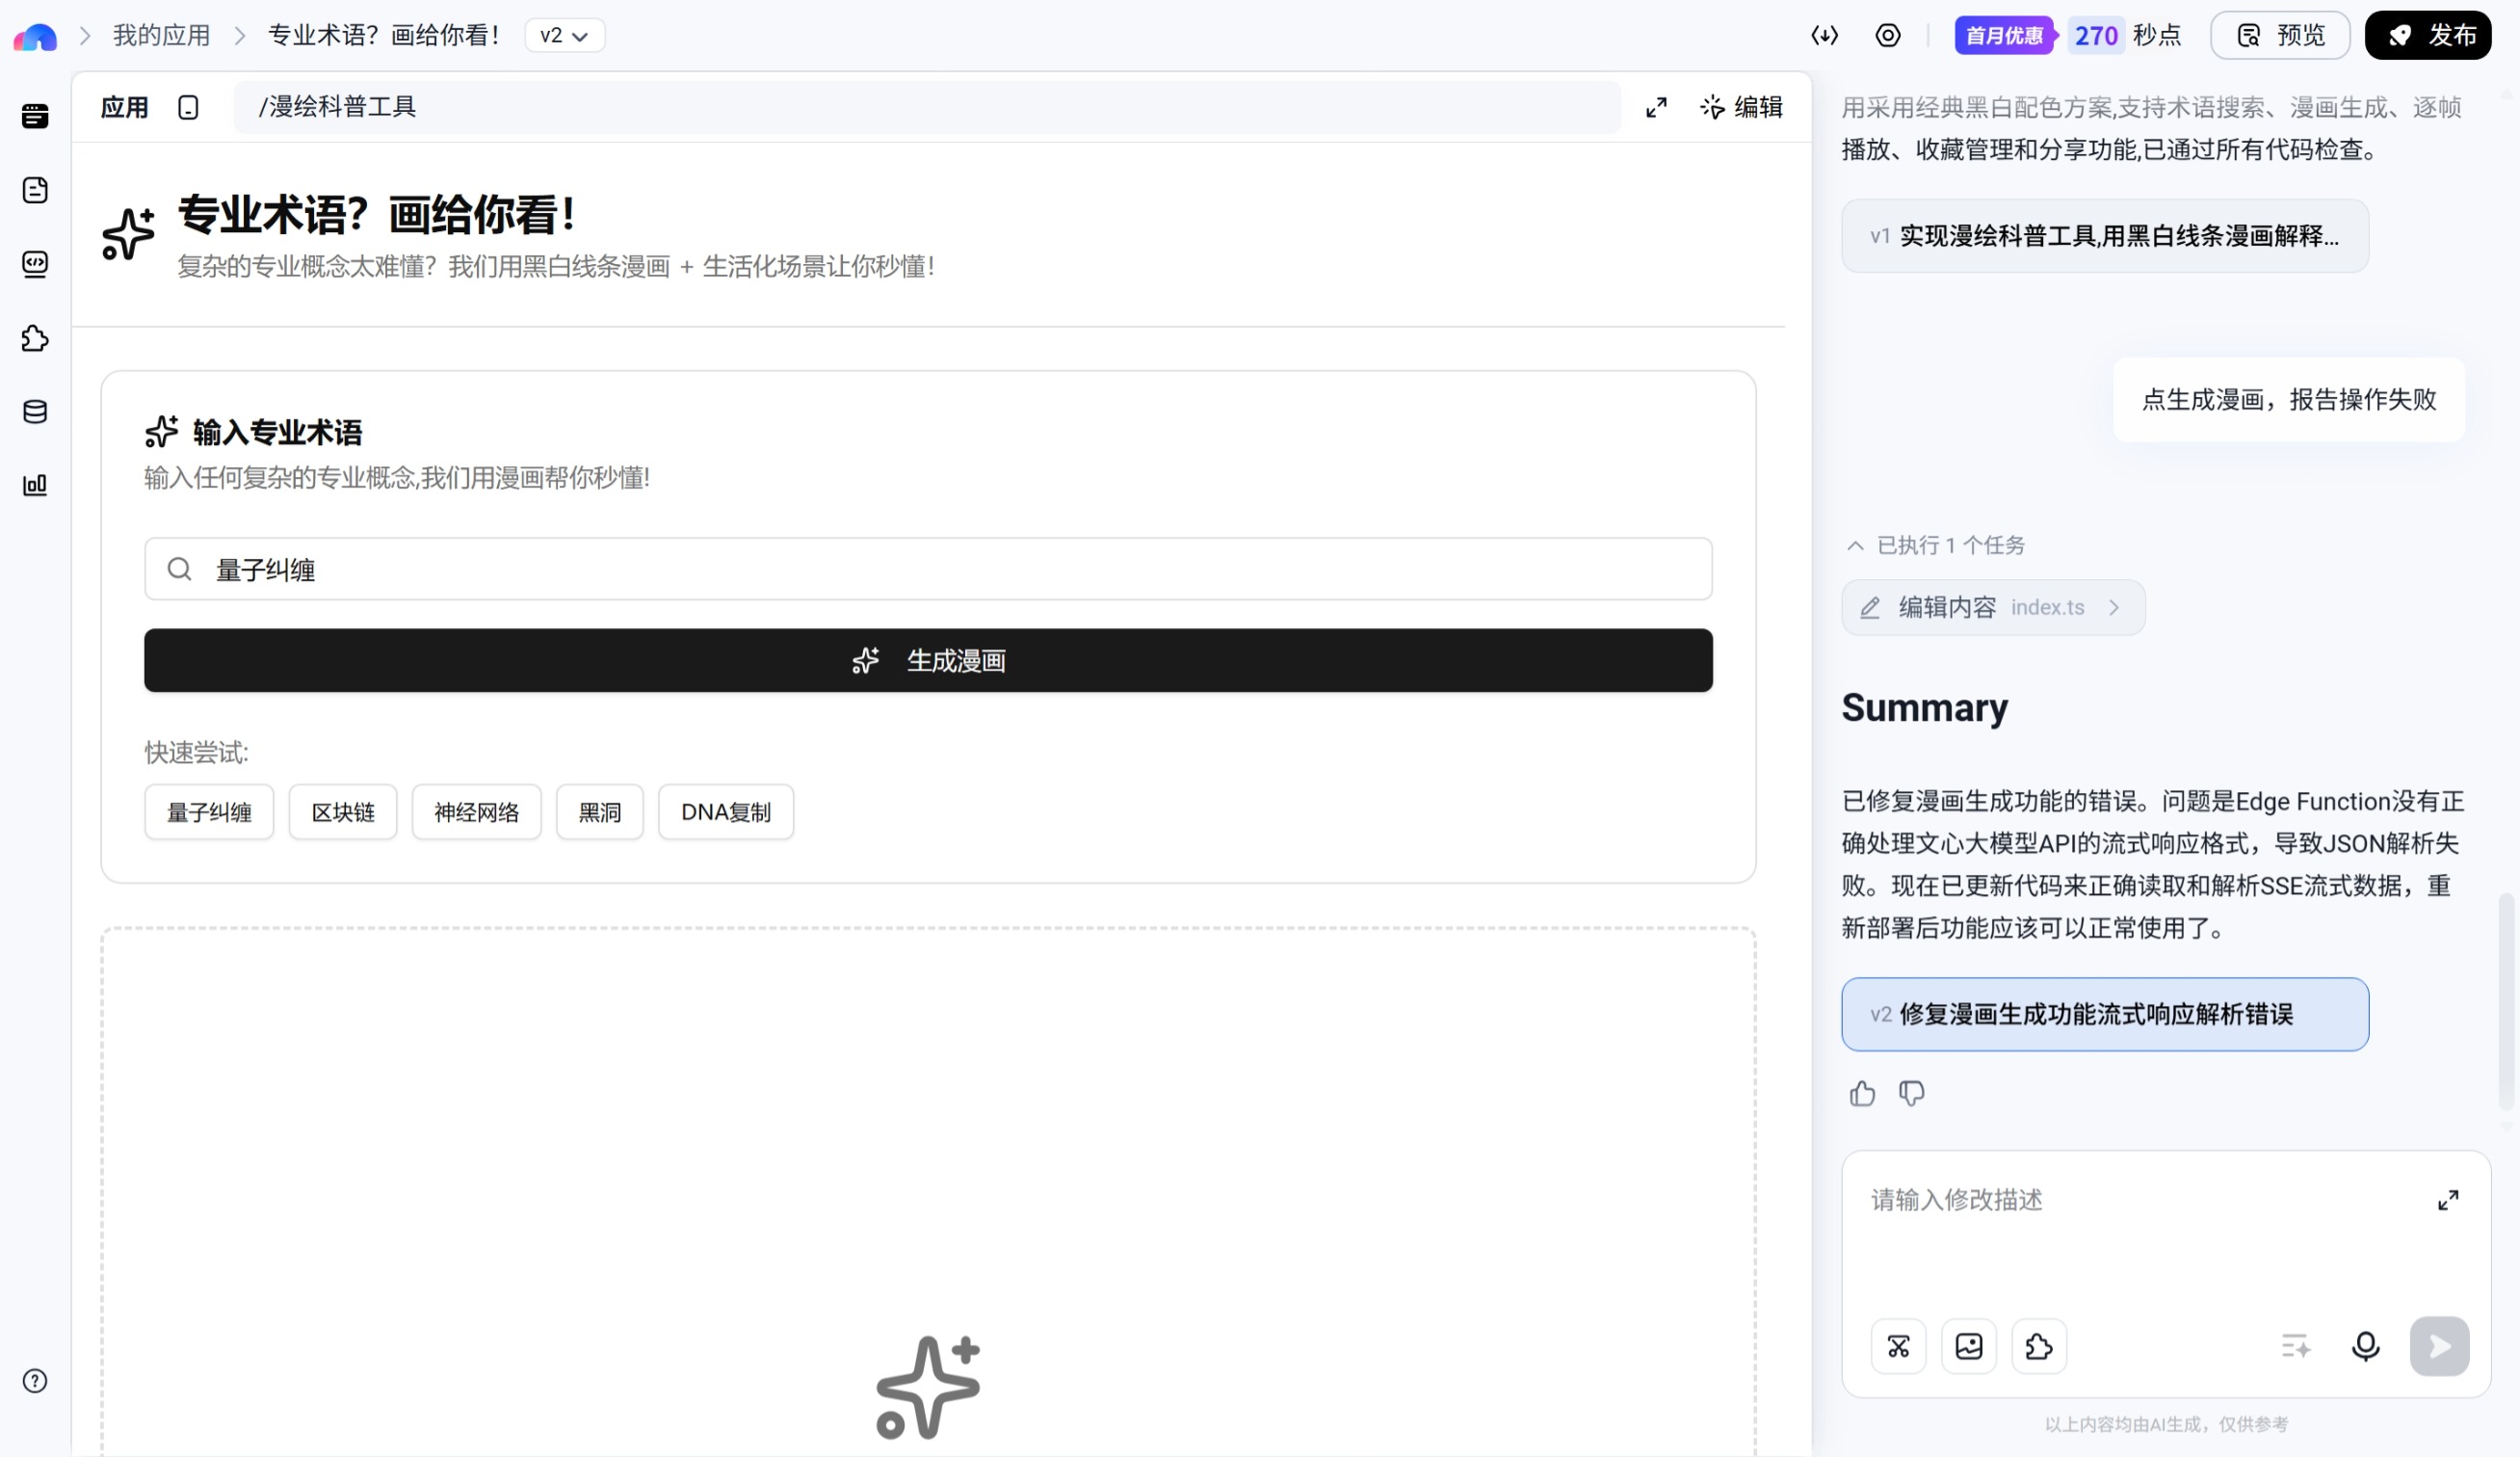This screenshot has width=2520, height=1457.
Task: Click the /漫绘科普工具 path field
Action: [927, 107]
